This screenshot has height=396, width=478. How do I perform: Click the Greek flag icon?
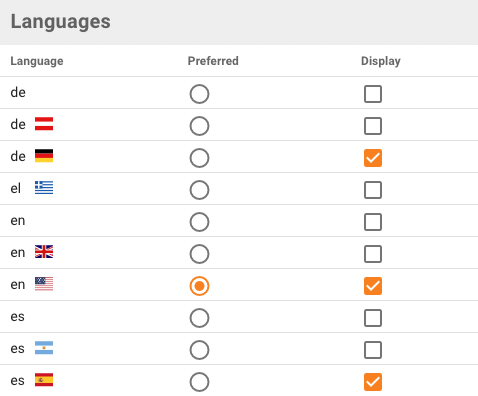tap(44, 188)
